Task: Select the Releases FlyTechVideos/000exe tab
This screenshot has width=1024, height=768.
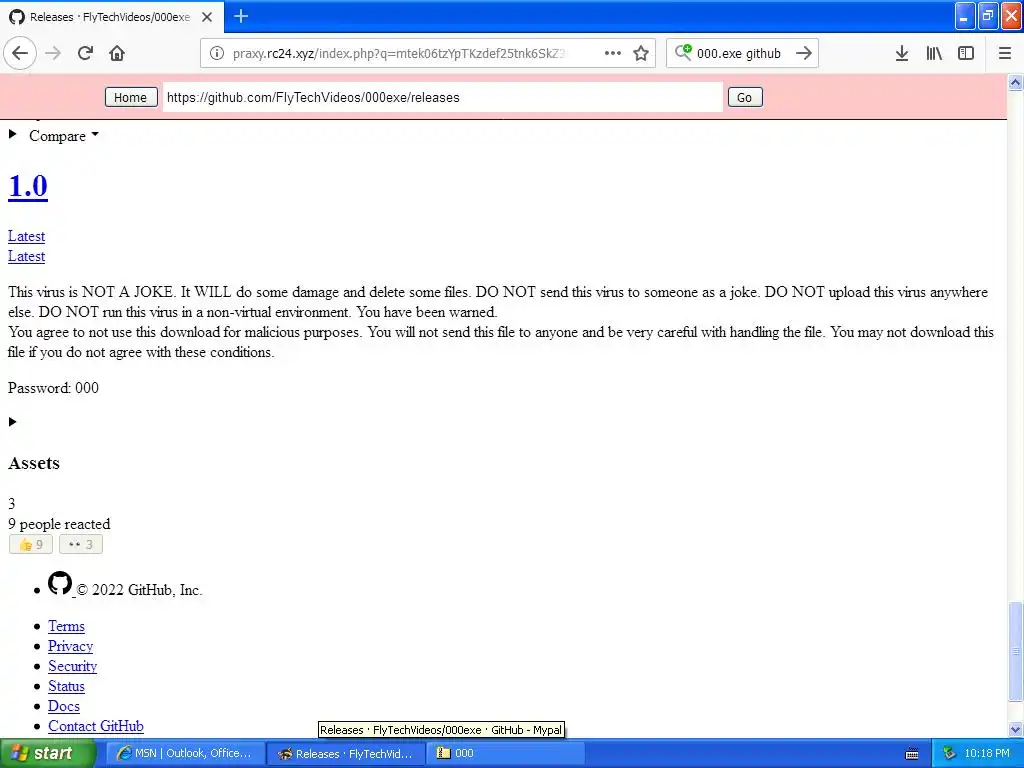Action: 111,17
